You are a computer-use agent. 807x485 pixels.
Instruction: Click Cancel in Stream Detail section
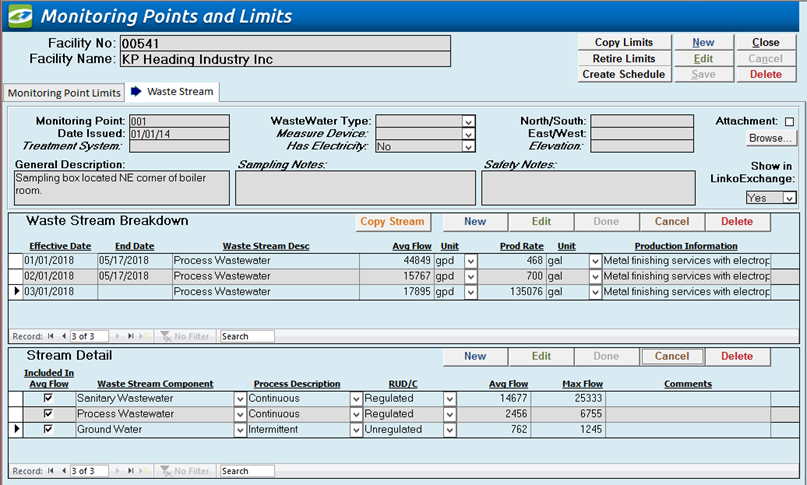672,356
